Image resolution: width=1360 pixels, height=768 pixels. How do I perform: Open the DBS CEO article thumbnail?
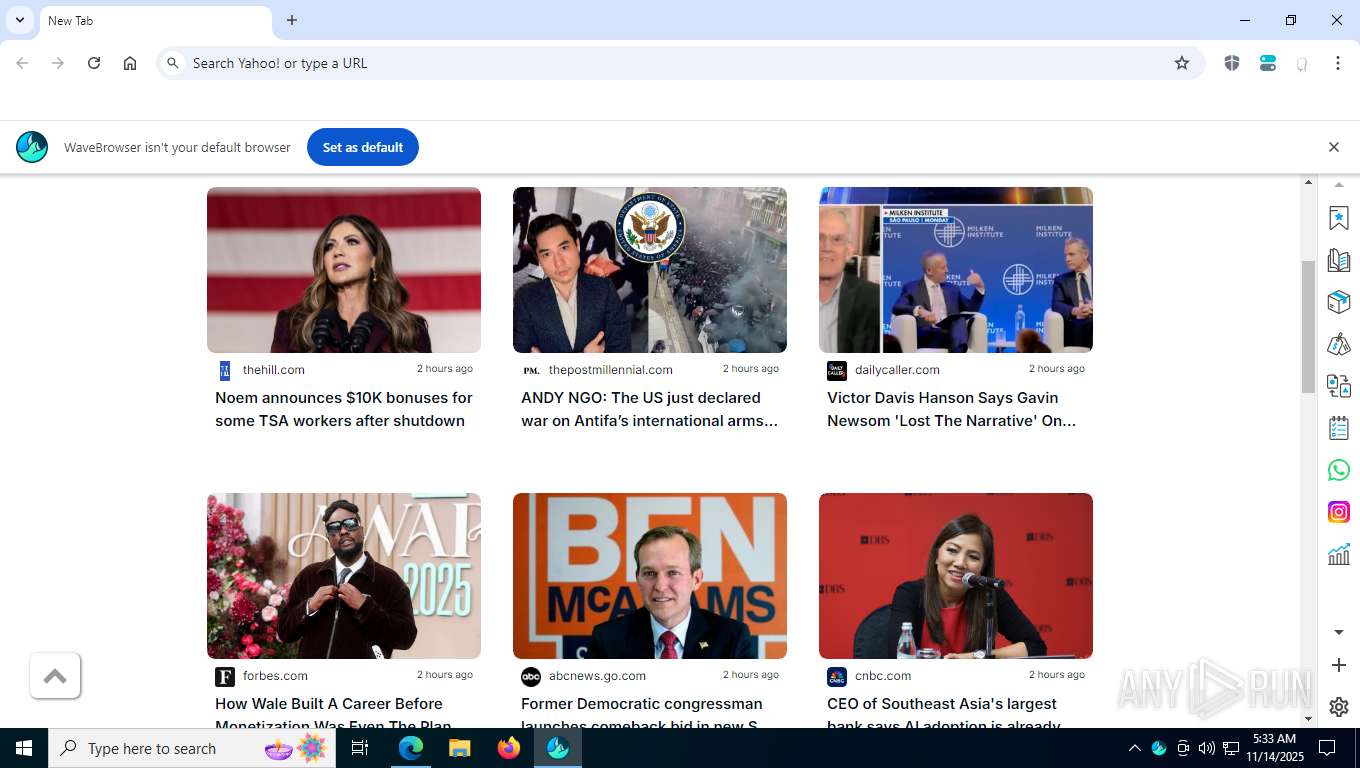956,576
